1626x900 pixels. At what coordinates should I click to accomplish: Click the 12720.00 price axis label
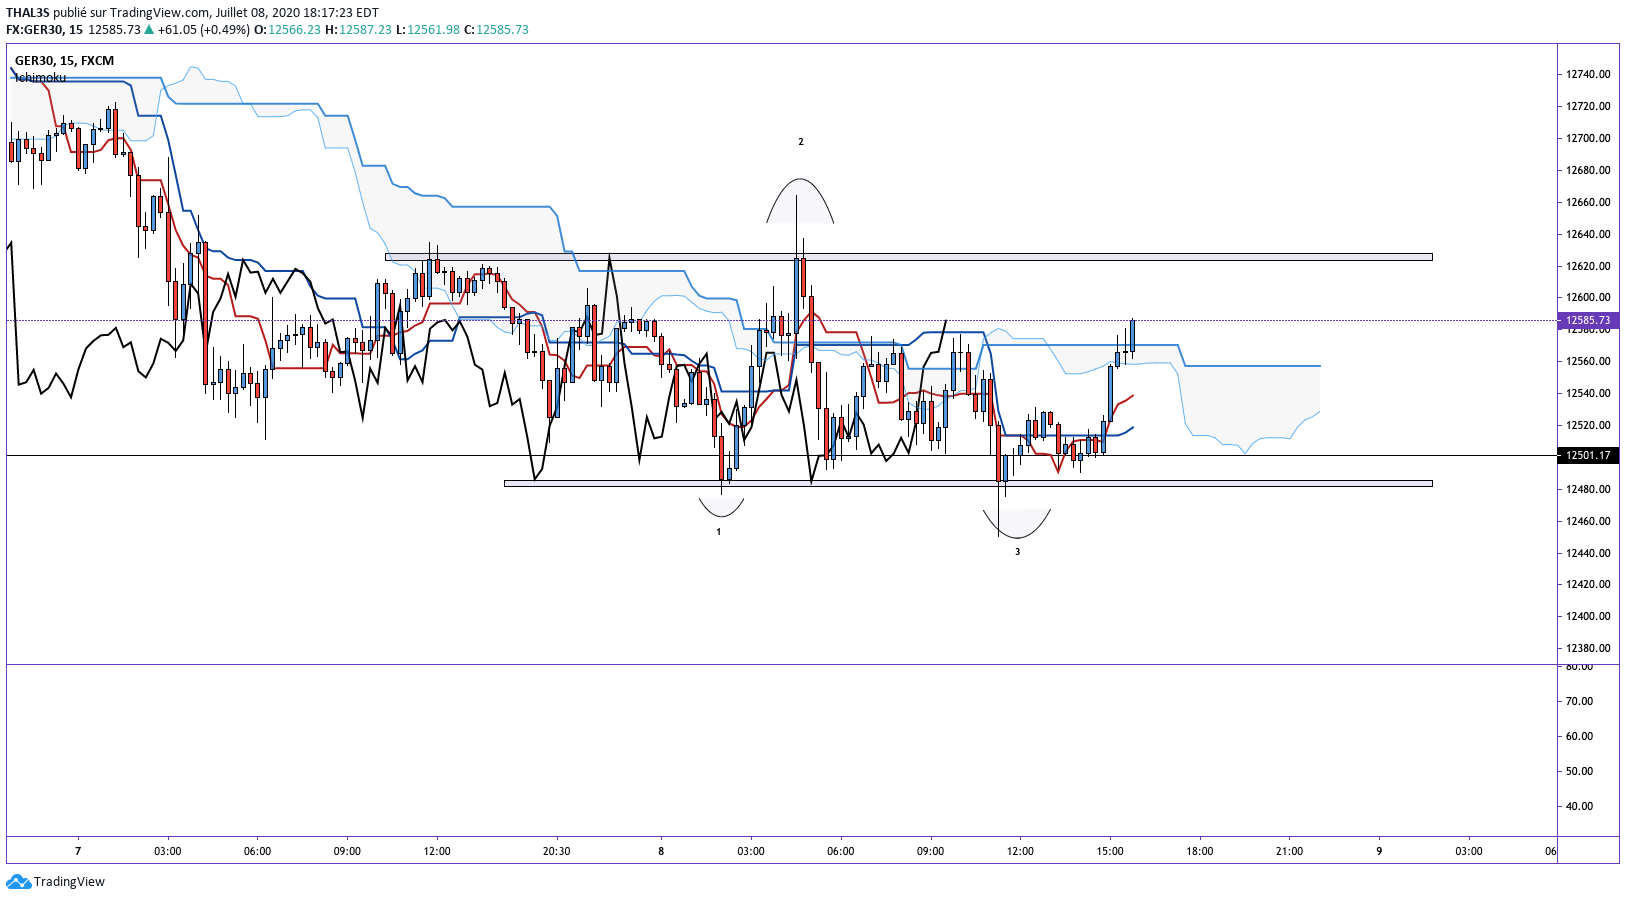click(1588, 106)
